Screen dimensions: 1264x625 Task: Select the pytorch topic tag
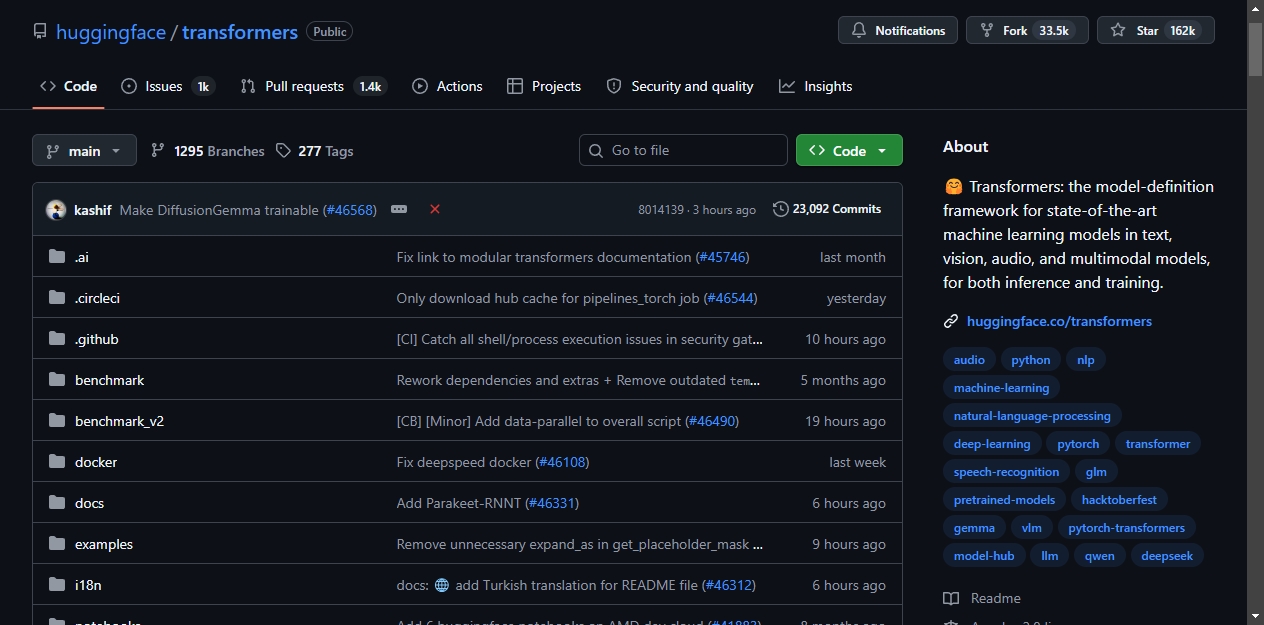click(1078, 444)
